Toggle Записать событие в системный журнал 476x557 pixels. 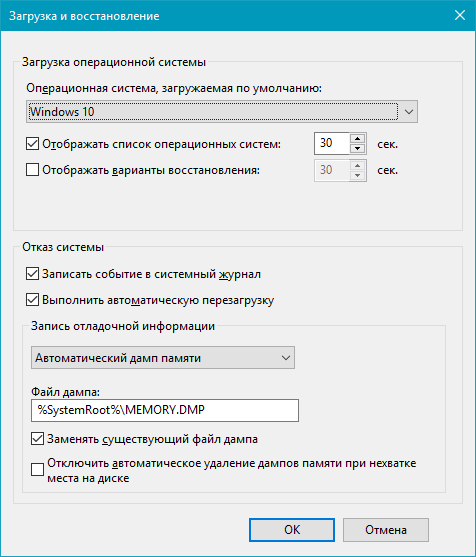[32, 274]
